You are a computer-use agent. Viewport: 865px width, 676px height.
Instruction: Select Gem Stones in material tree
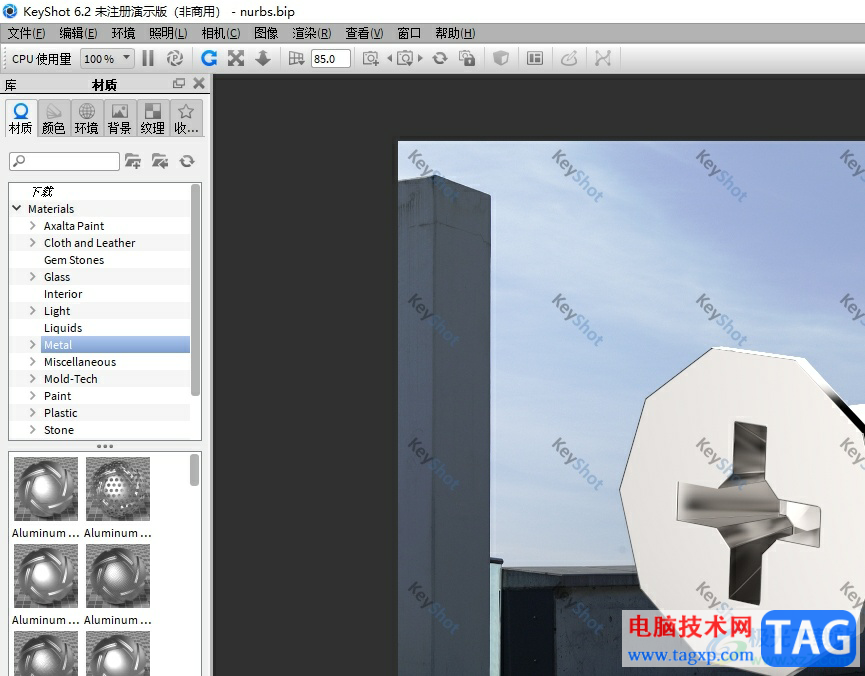[x=74, y=260]
